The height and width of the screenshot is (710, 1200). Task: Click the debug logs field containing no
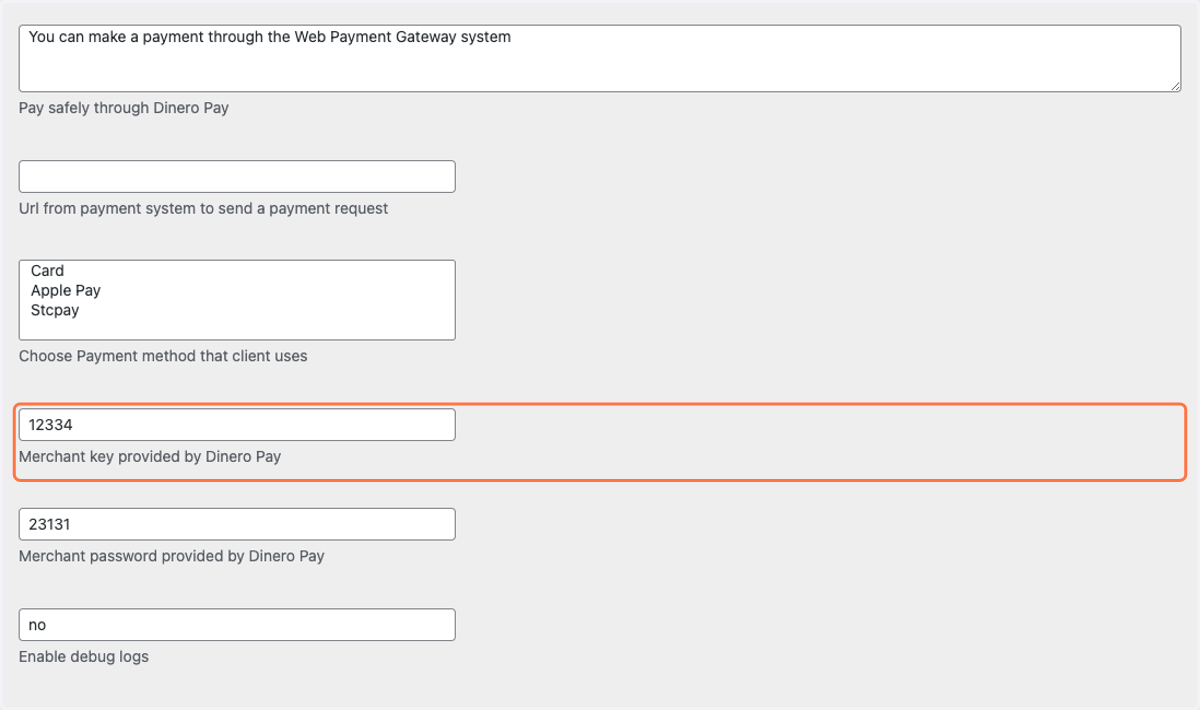click(x=237, y=625)
